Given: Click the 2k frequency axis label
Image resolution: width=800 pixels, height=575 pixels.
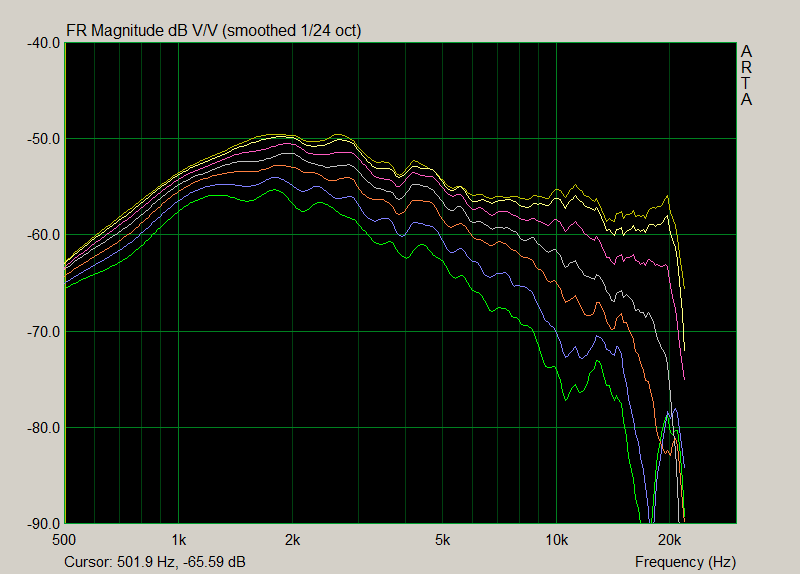Looking at the screenshot, I should [292, 540].
